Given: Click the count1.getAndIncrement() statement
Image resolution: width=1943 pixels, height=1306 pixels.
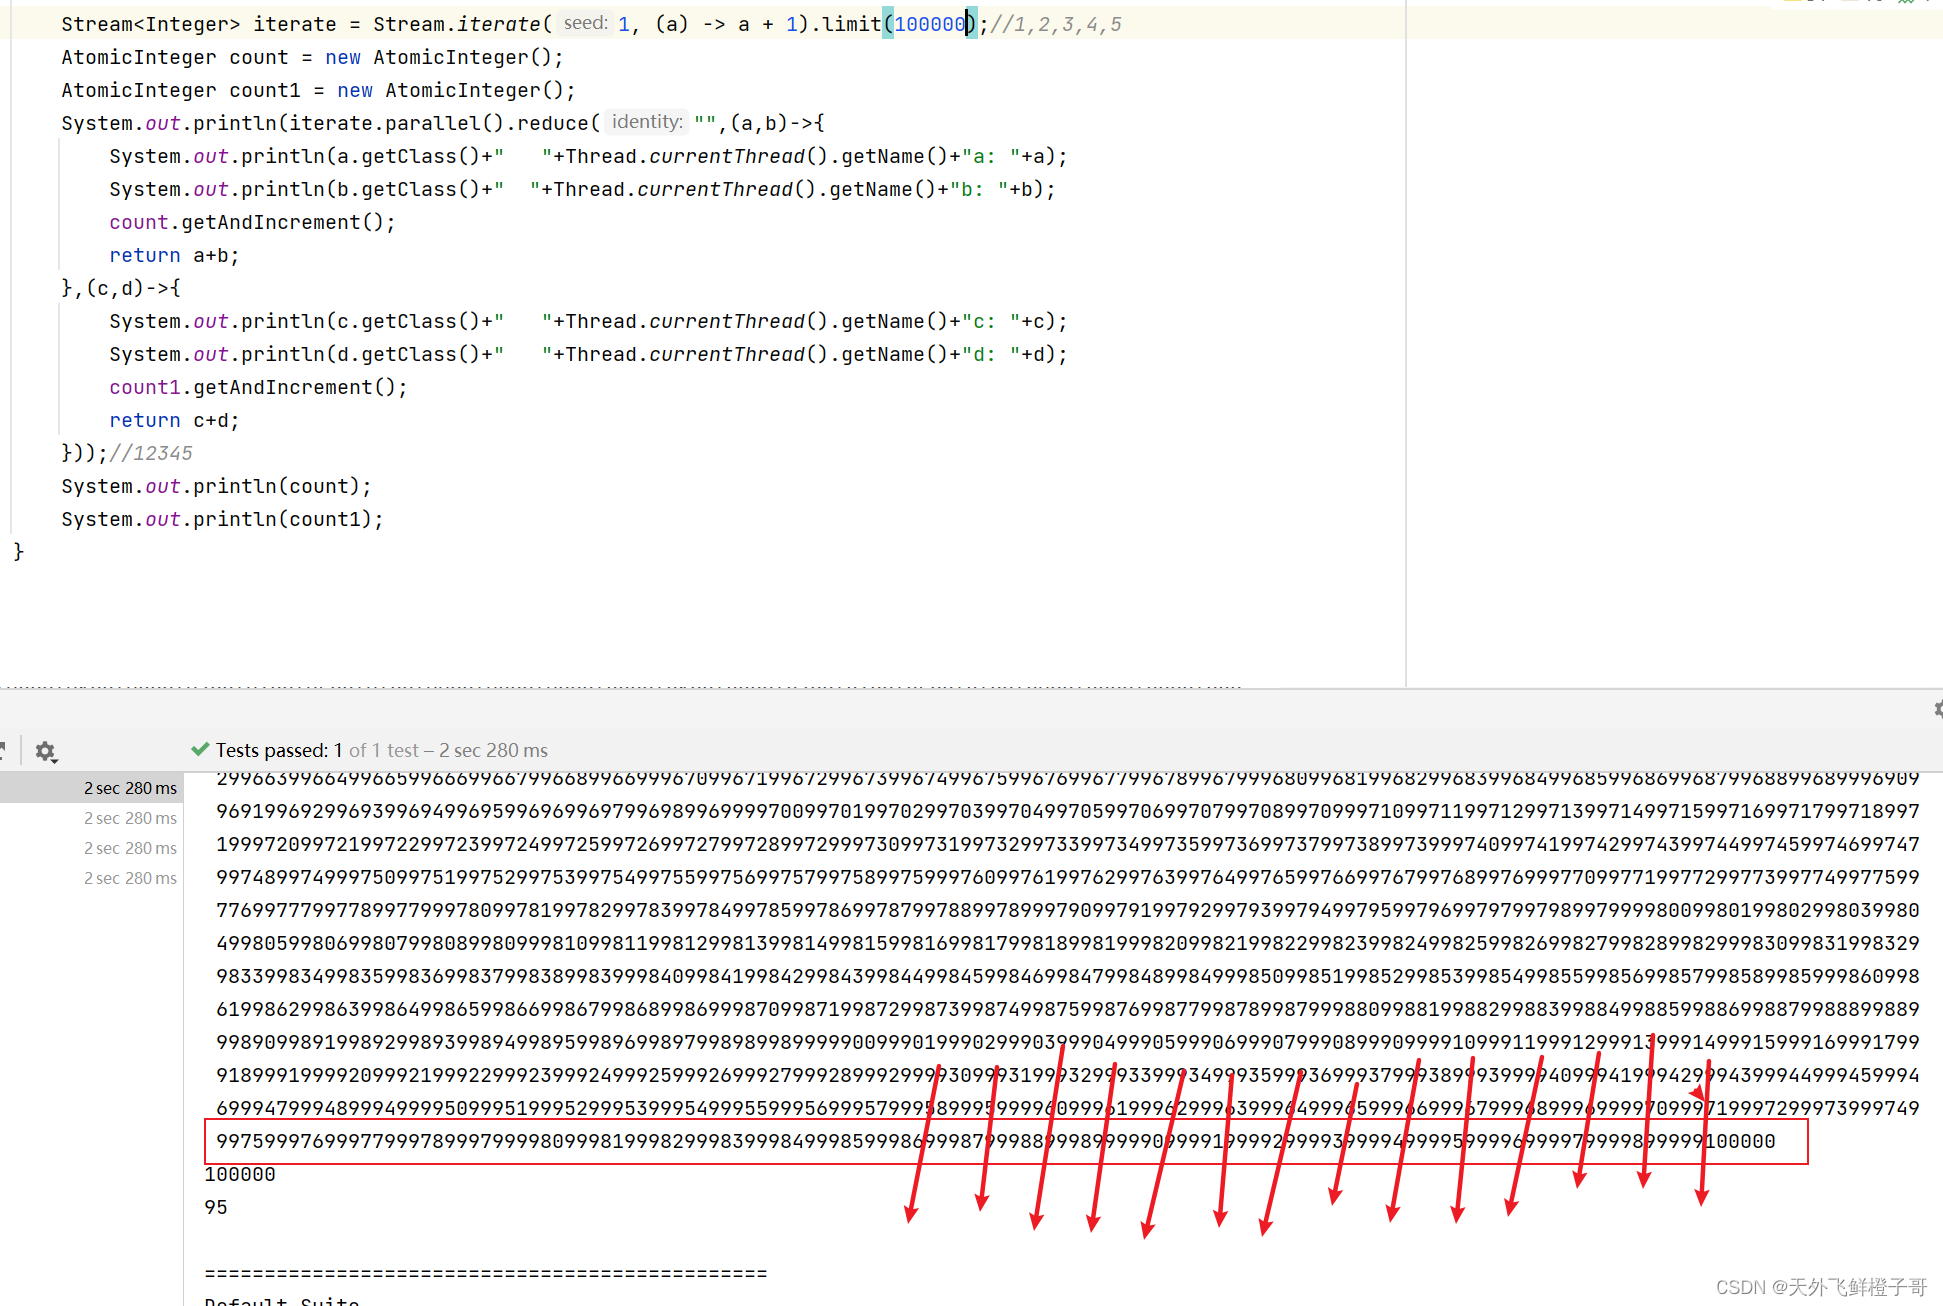Looking at the screenshot, I should pos(258,387).
